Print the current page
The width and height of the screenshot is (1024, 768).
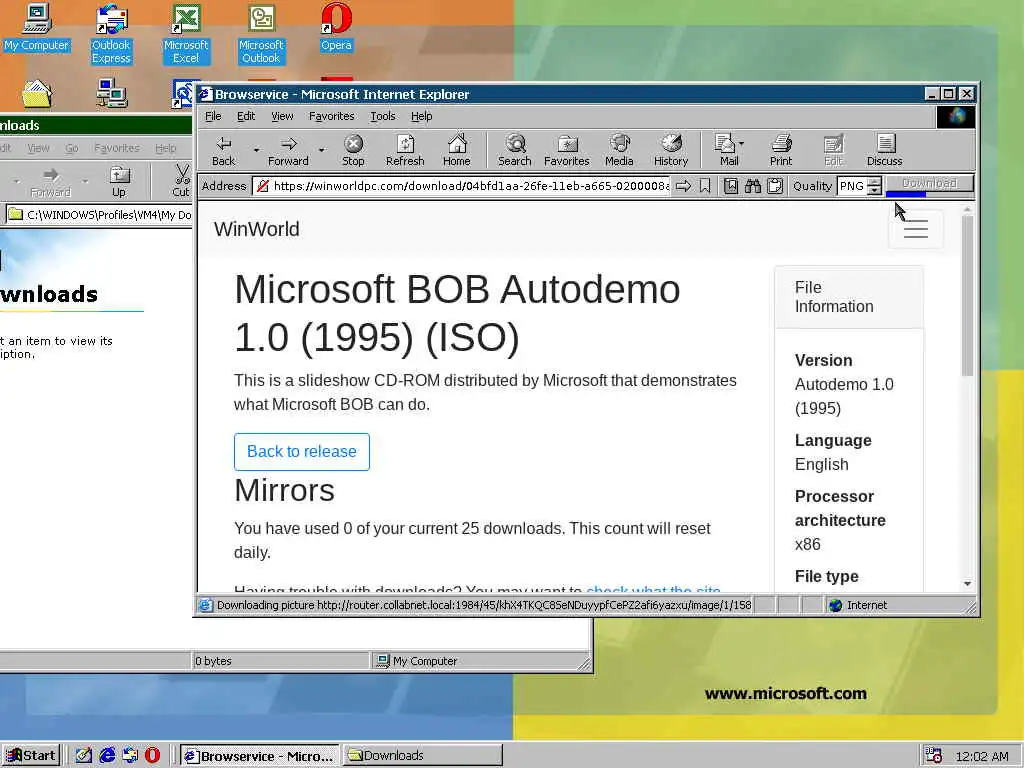(780, 151)
